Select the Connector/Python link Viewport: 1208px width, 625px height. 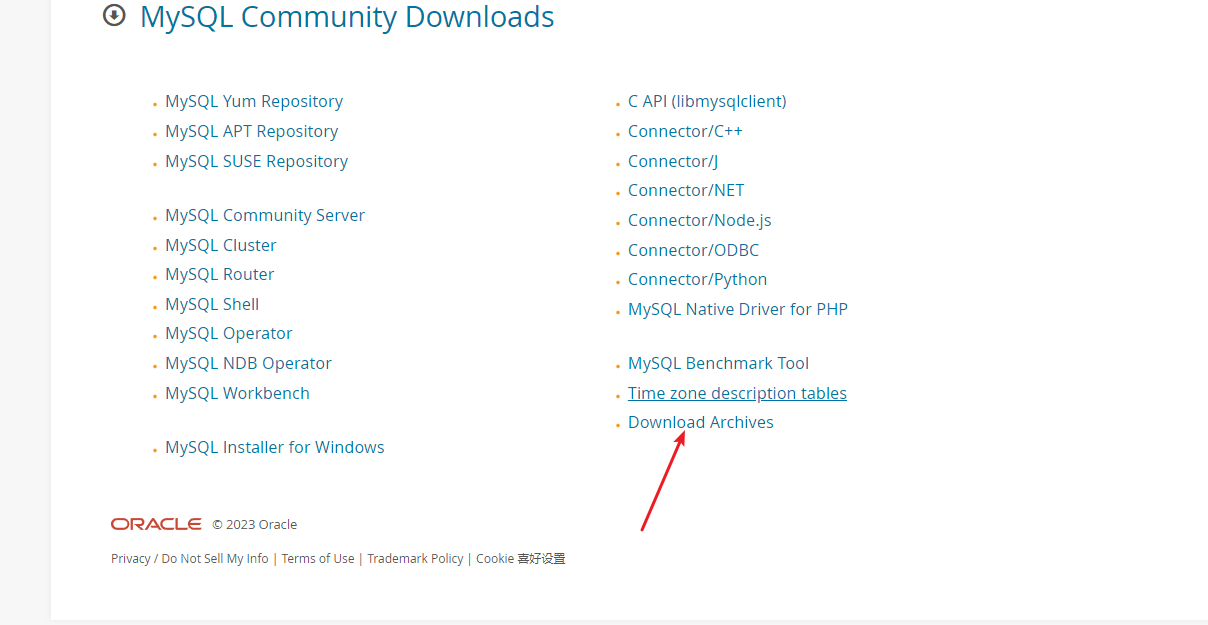click(x=698, y=279)
